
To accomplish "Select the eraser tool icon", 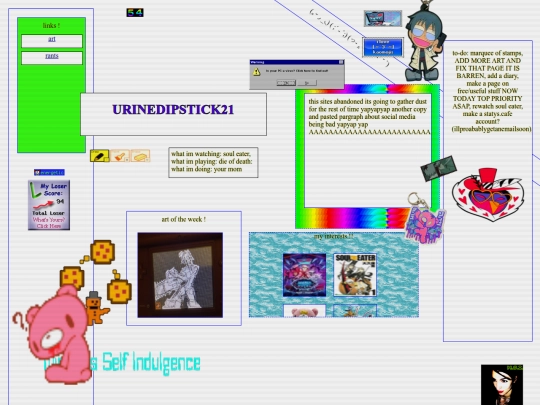I will [140, 156].
